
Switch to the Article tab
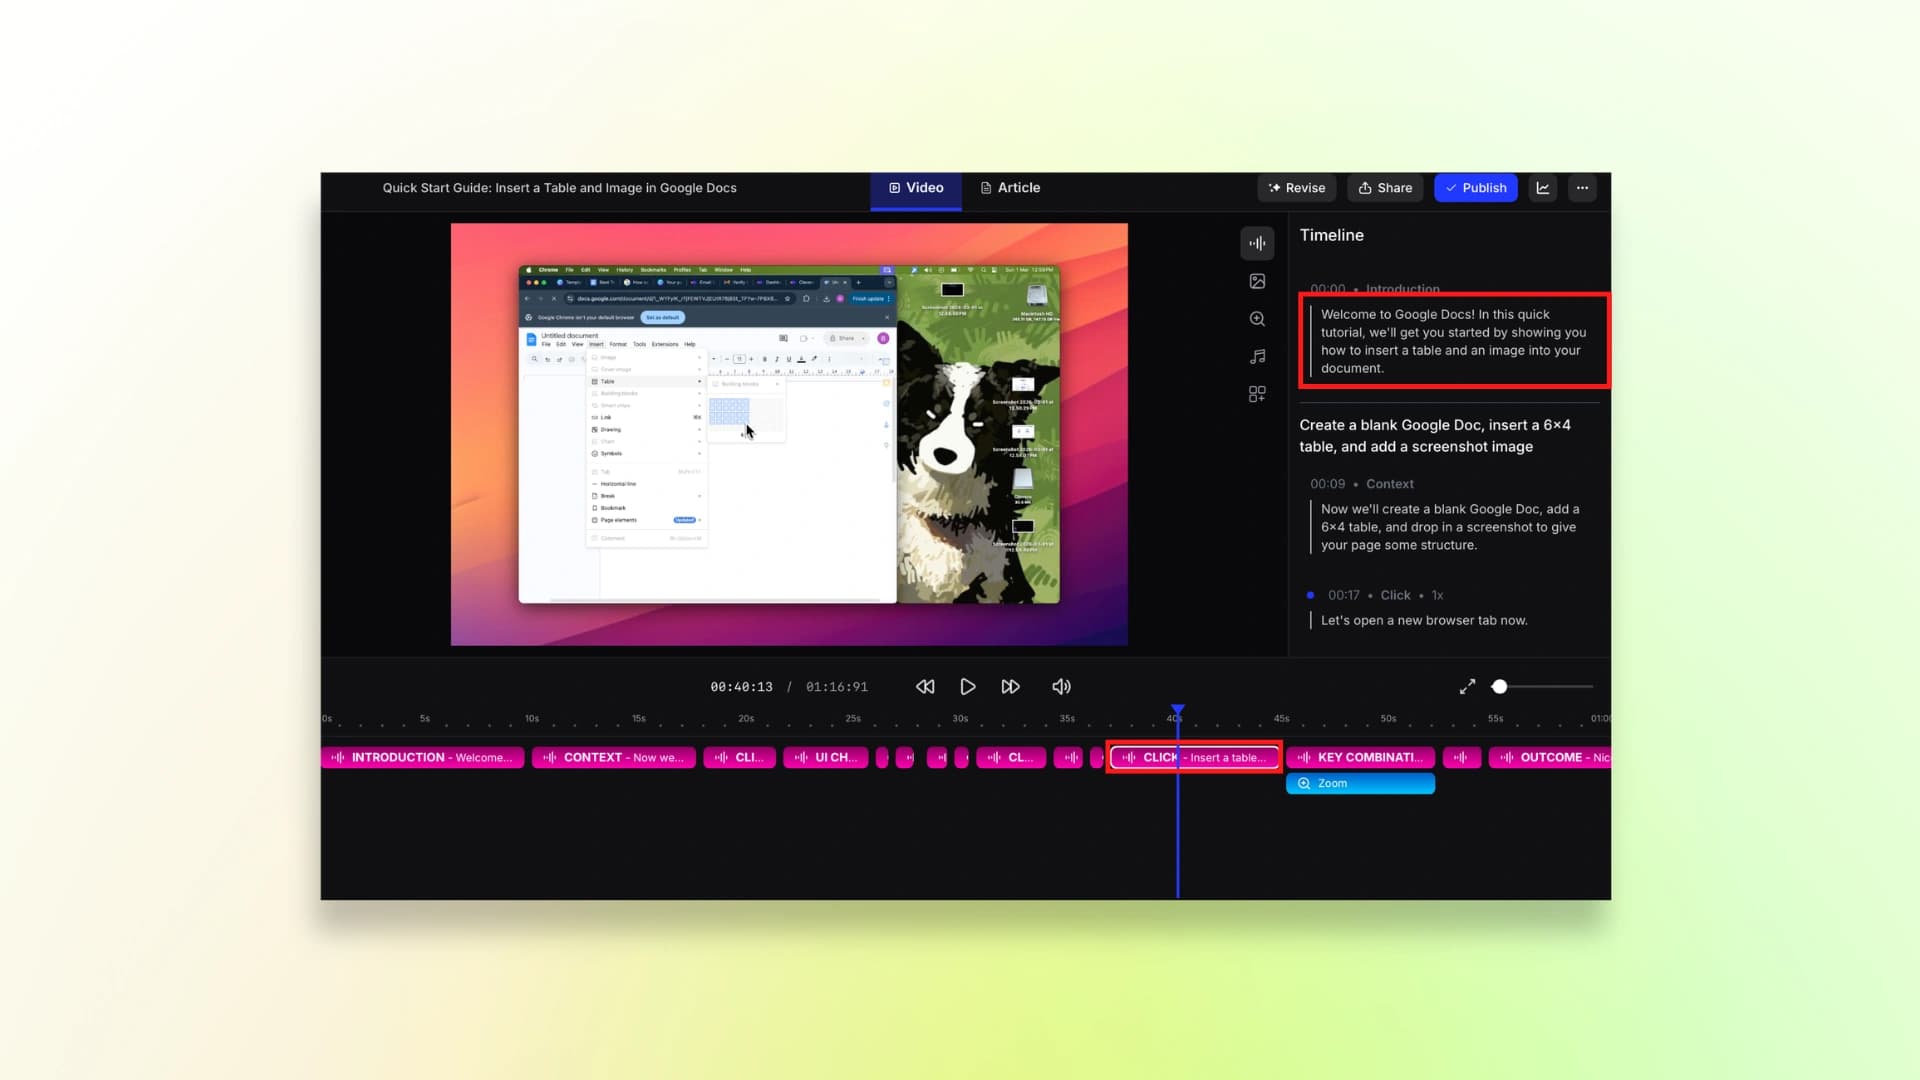1010,188
